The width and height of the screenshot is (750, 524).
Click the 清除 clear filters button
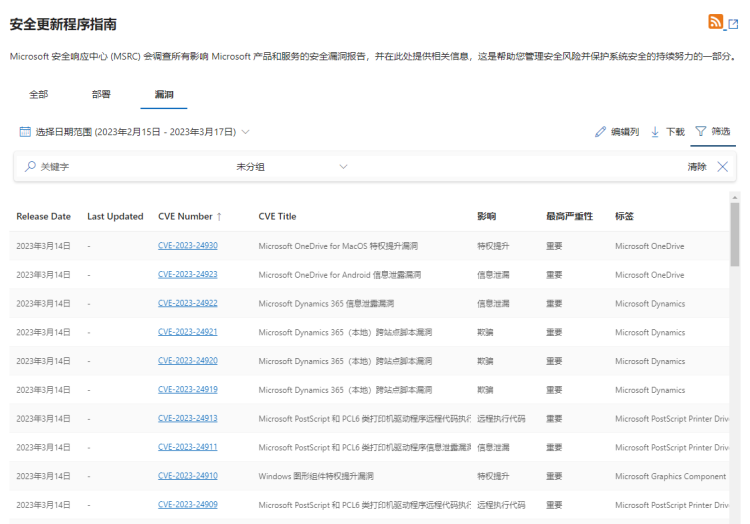pos(697,167)
